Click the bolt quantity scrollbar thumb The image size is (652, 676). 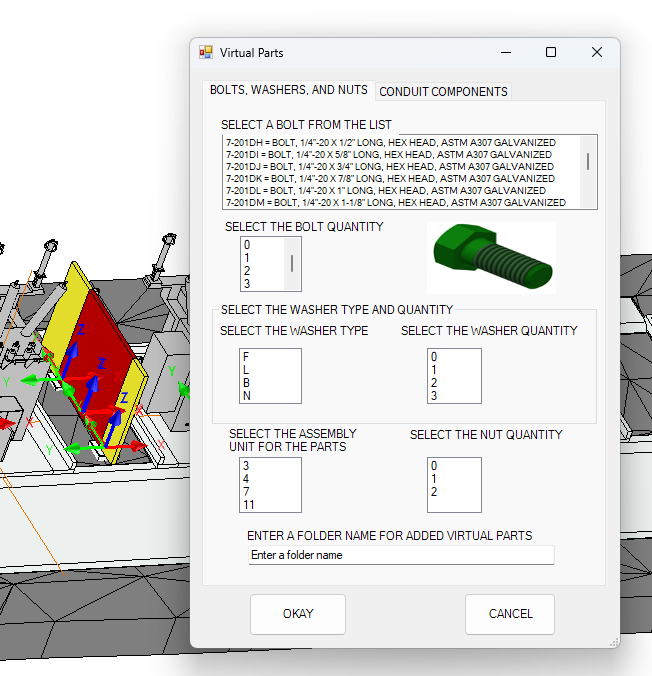click(292, 263)
